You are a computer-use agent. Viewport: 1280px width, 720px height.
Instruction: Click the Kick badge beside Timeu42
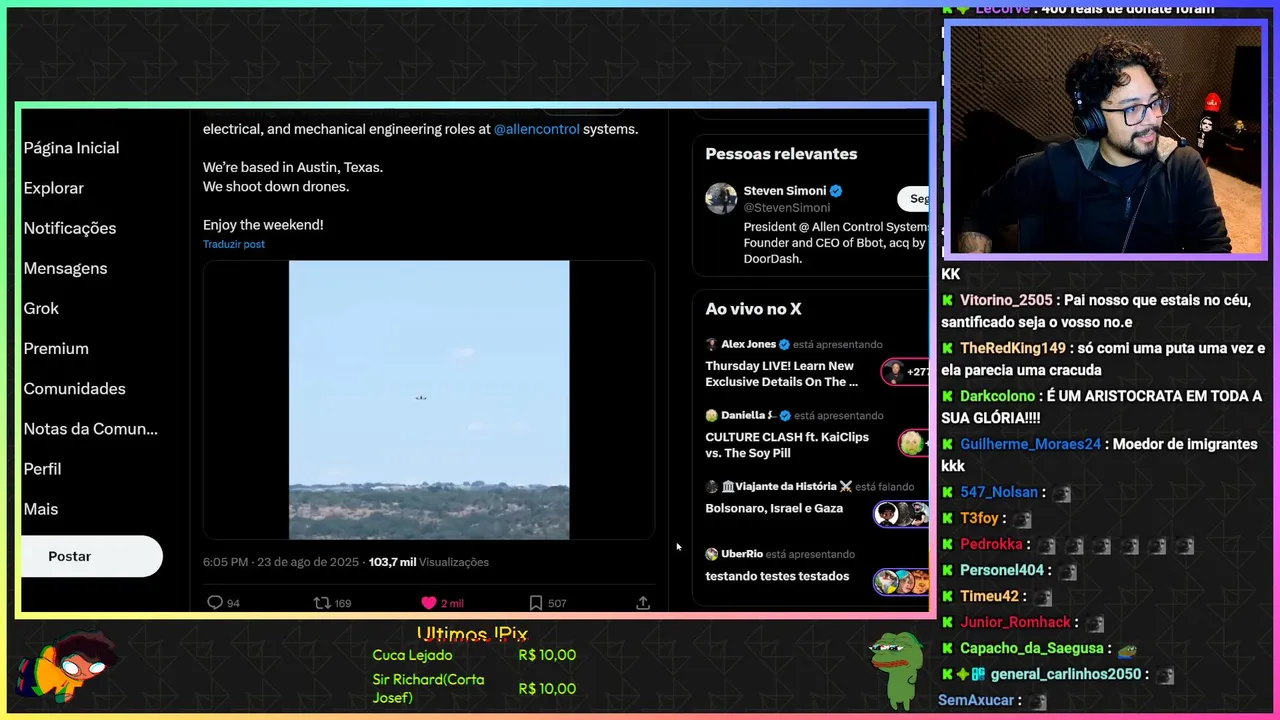pos(947,596)
